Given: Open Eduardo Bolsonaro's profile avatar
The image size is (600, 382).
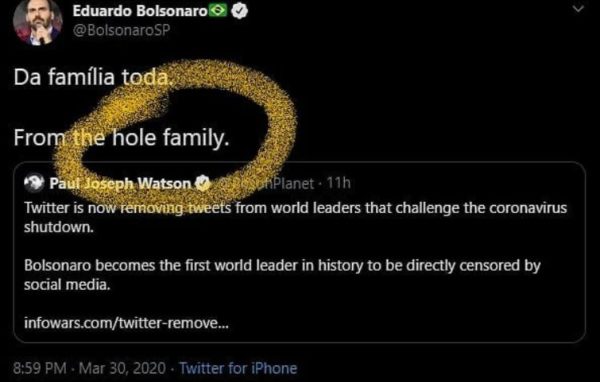Looking at the screenshot, I should click(x=37, y=21).
